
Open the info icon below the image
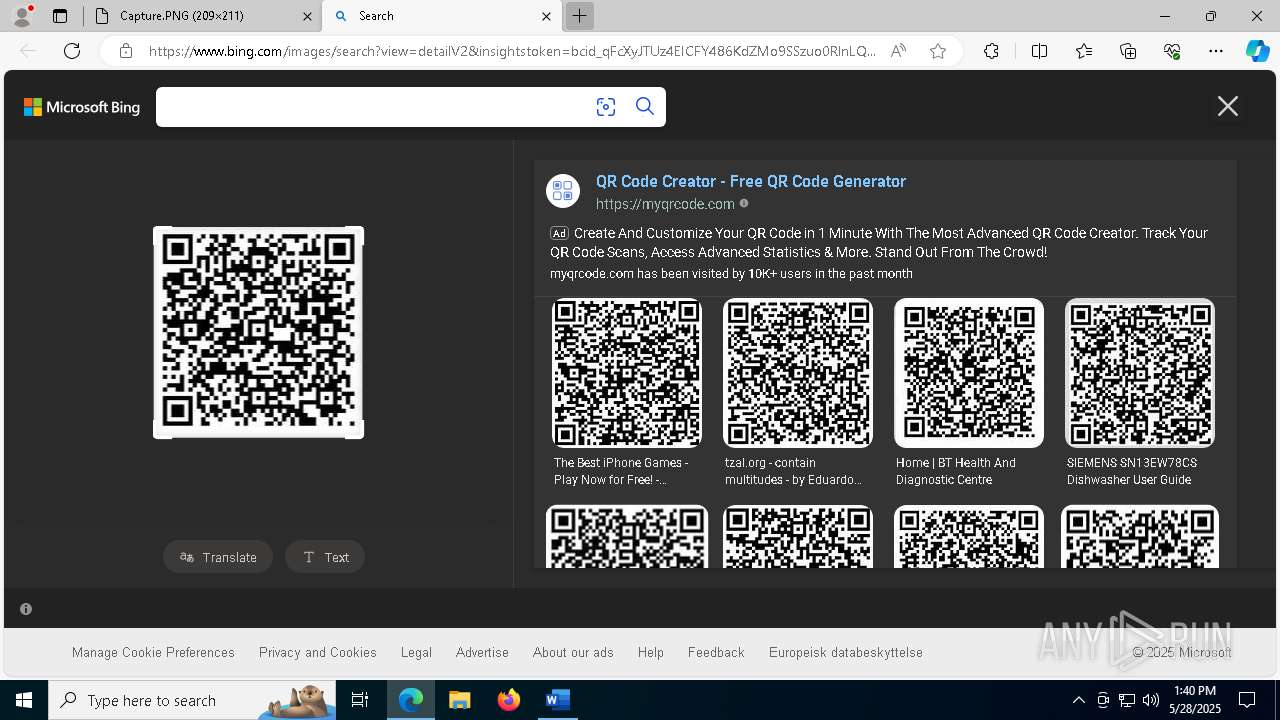26,609
